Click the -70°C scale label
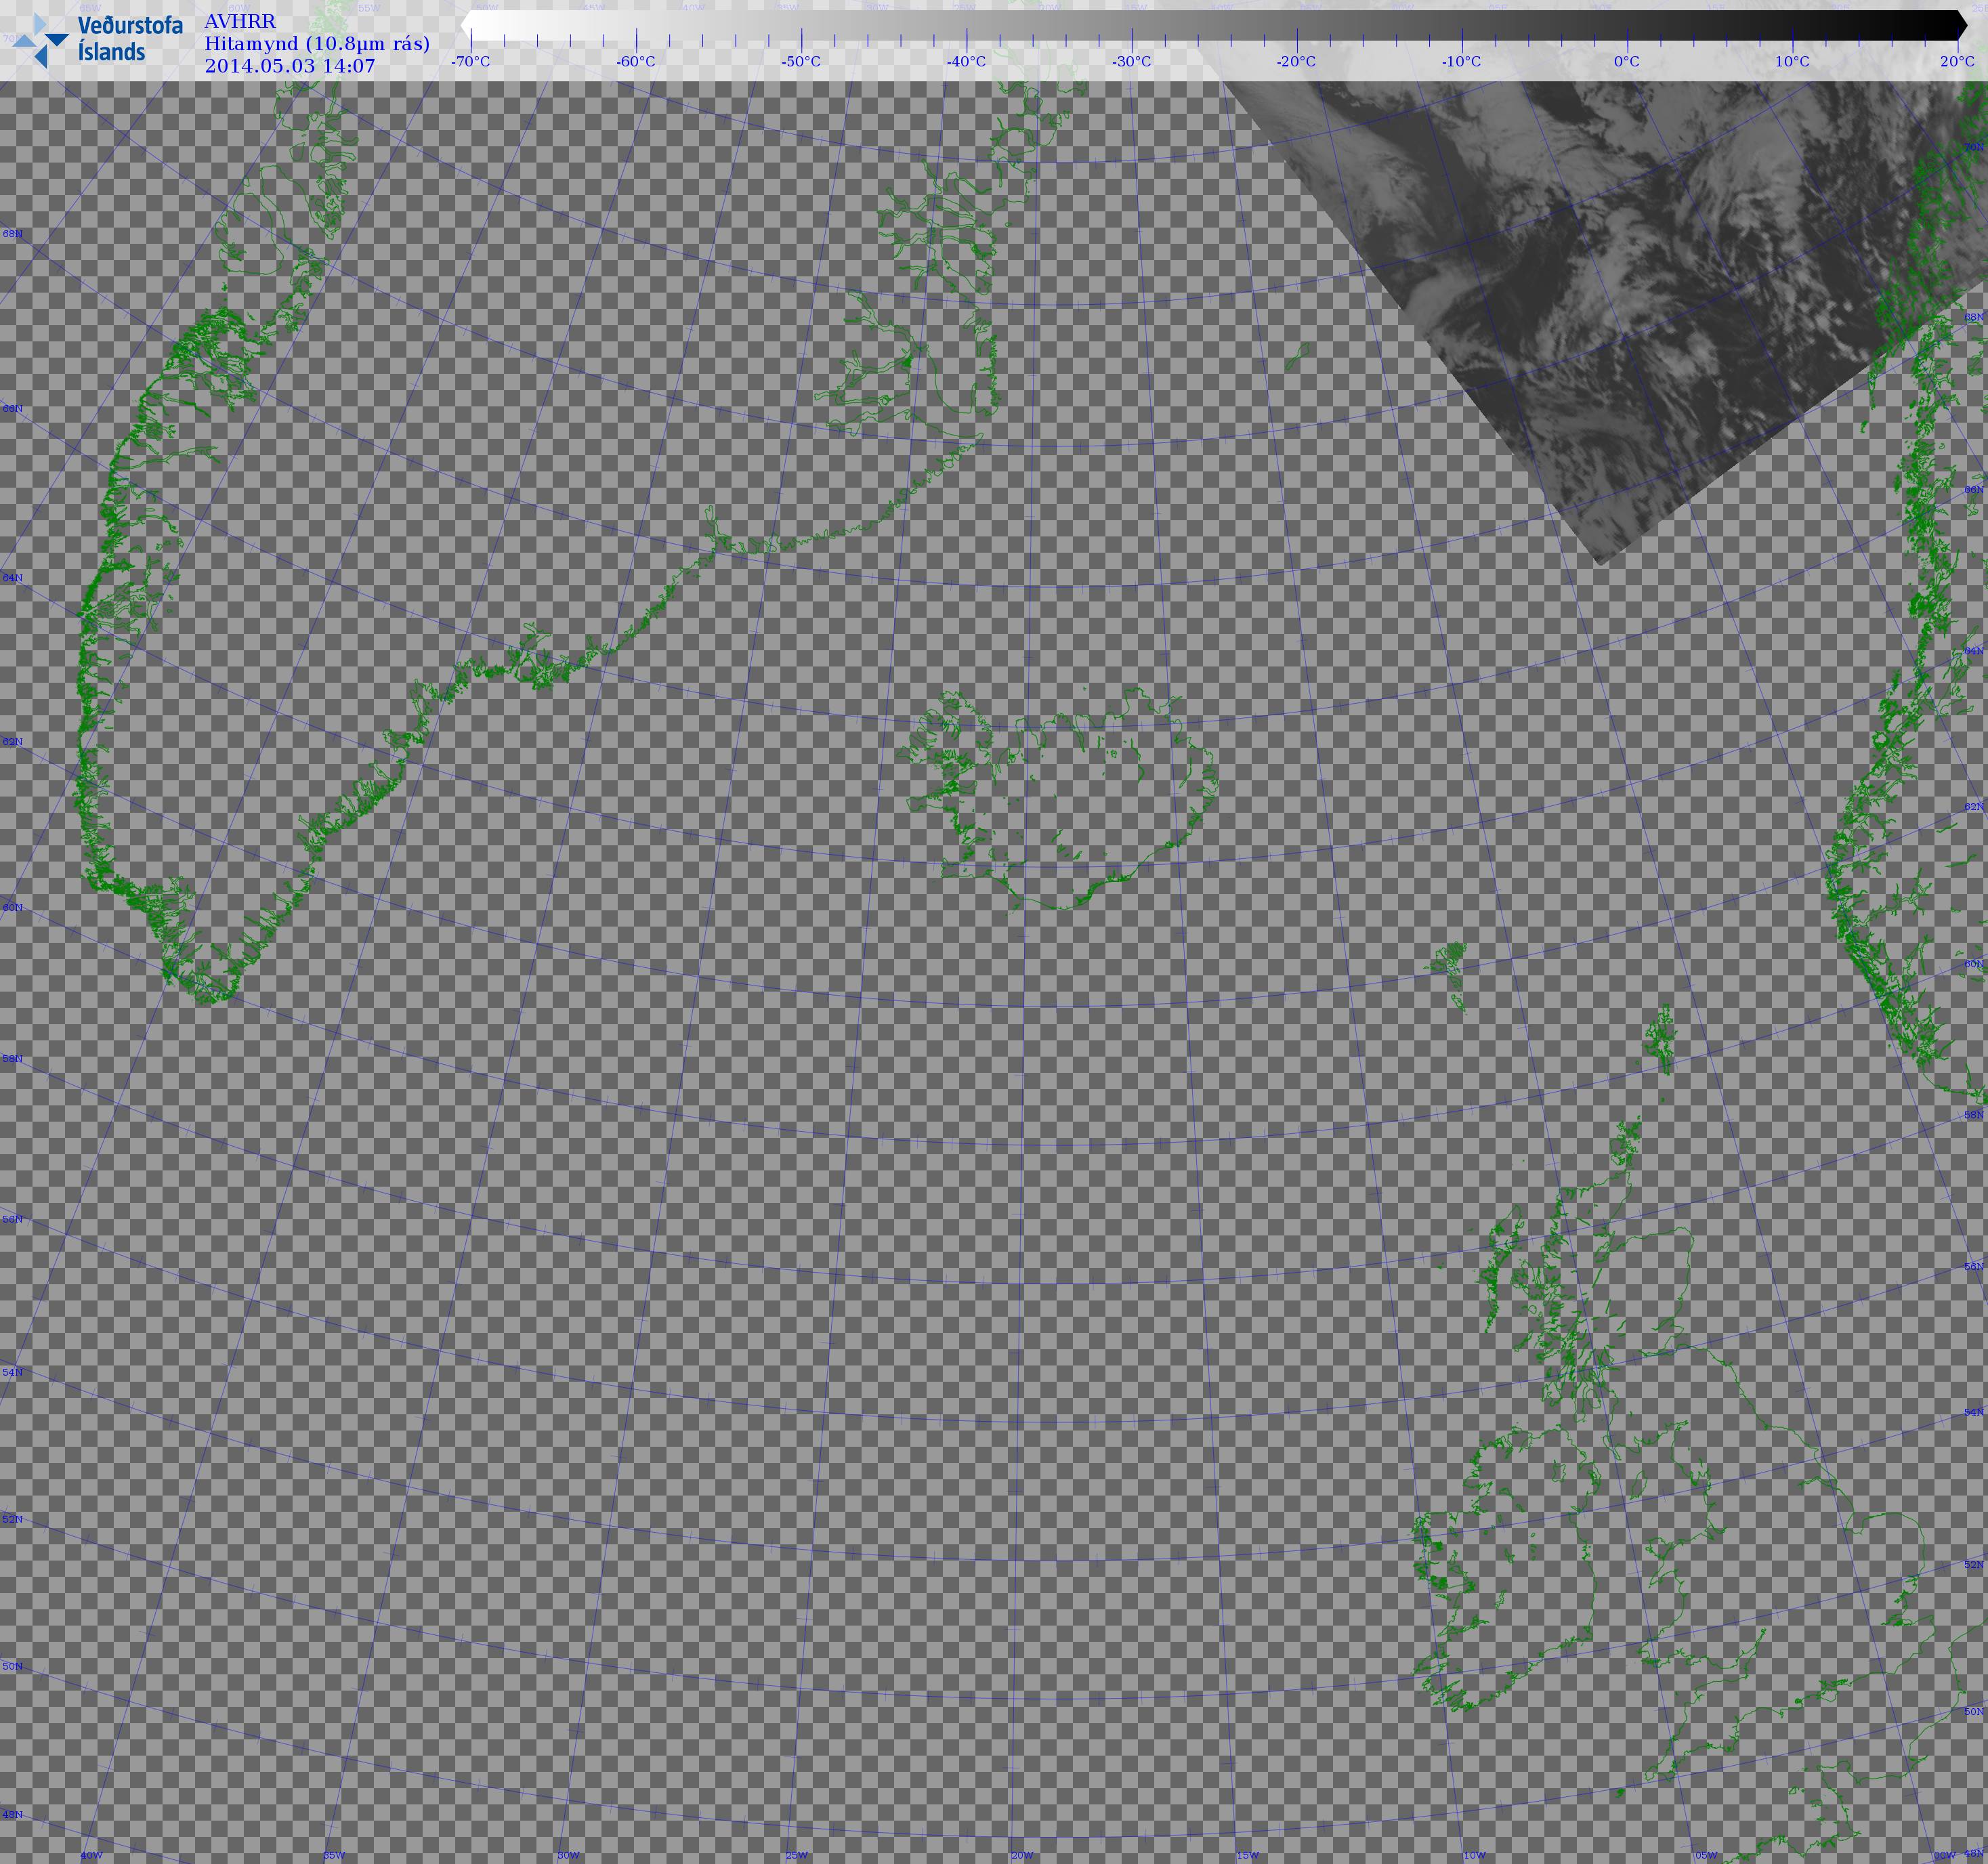The width and height of the screenshot is (1988, 1864). pos(470,61)
